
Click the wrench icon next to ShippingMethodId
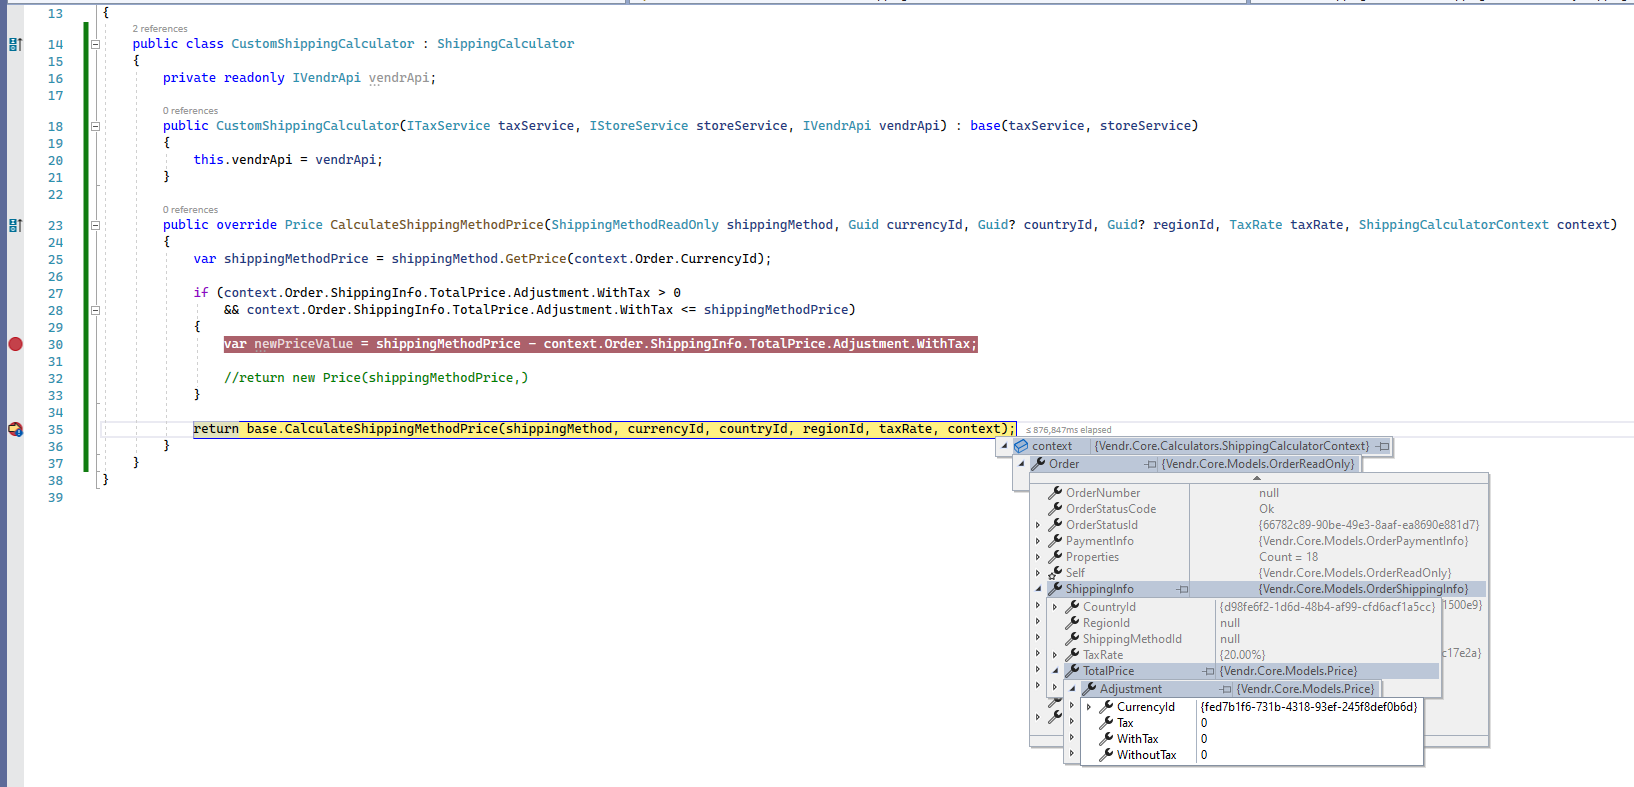pyautogui.click(x=1072, y=639)
